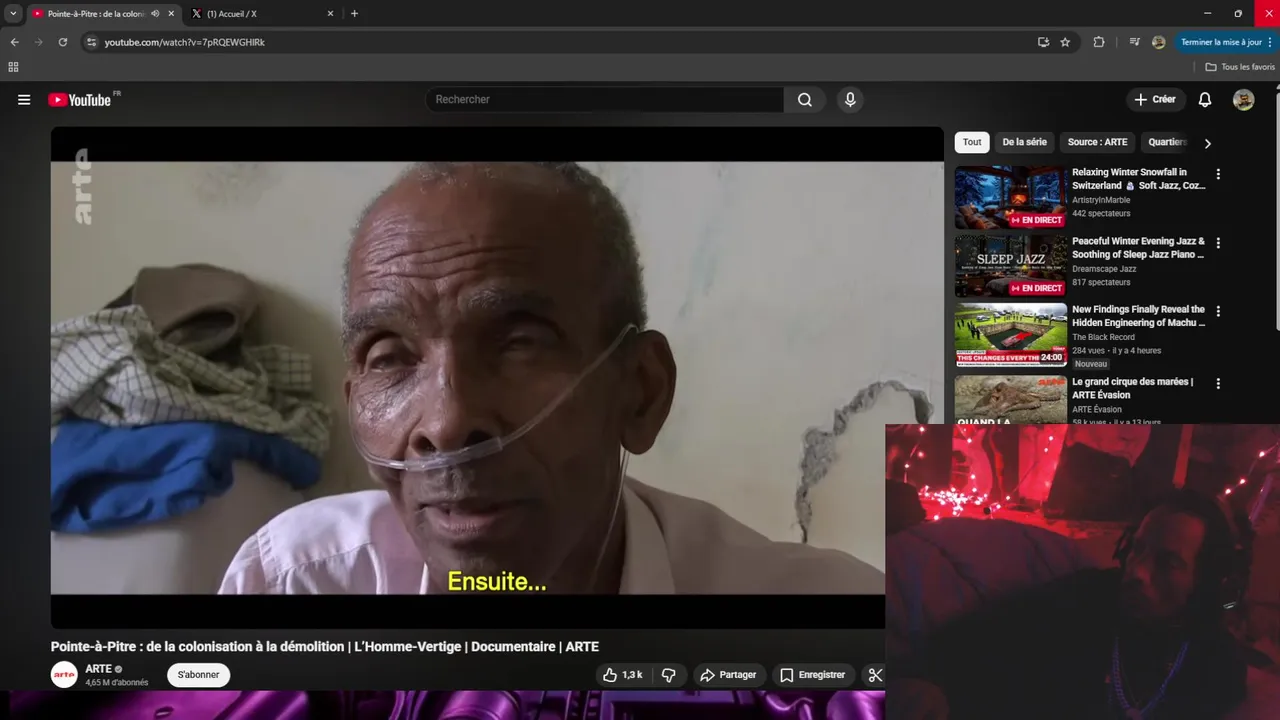Open options for Machu Picchu findings video
This screenshot has width=1280, height=720.
click(1217, 311)
